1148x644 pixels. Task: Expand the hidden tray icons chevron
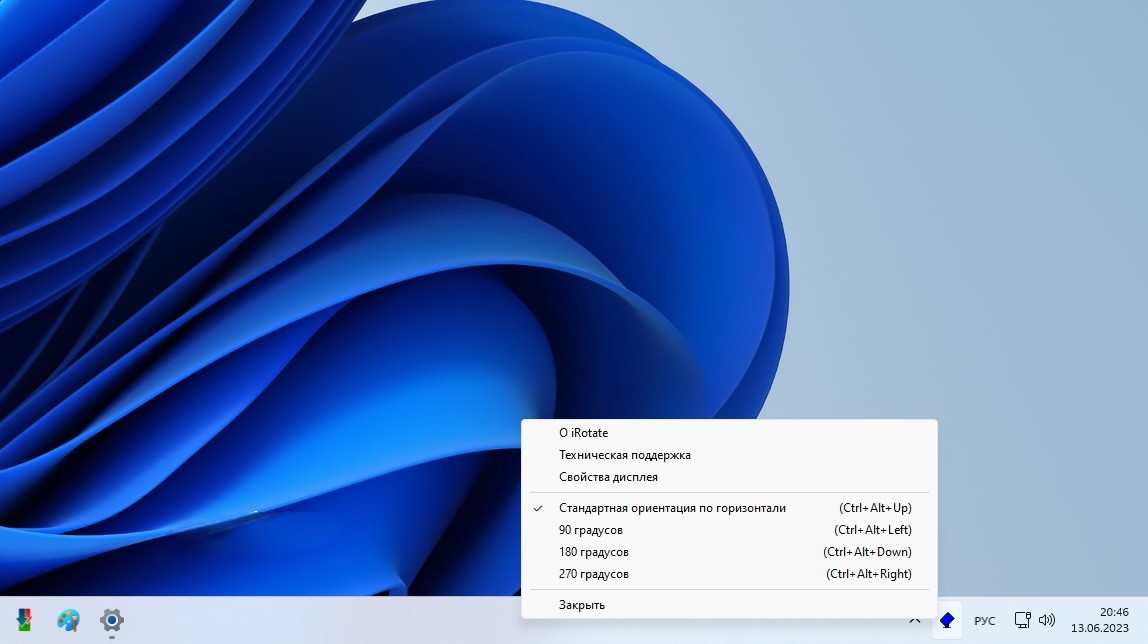914,621
